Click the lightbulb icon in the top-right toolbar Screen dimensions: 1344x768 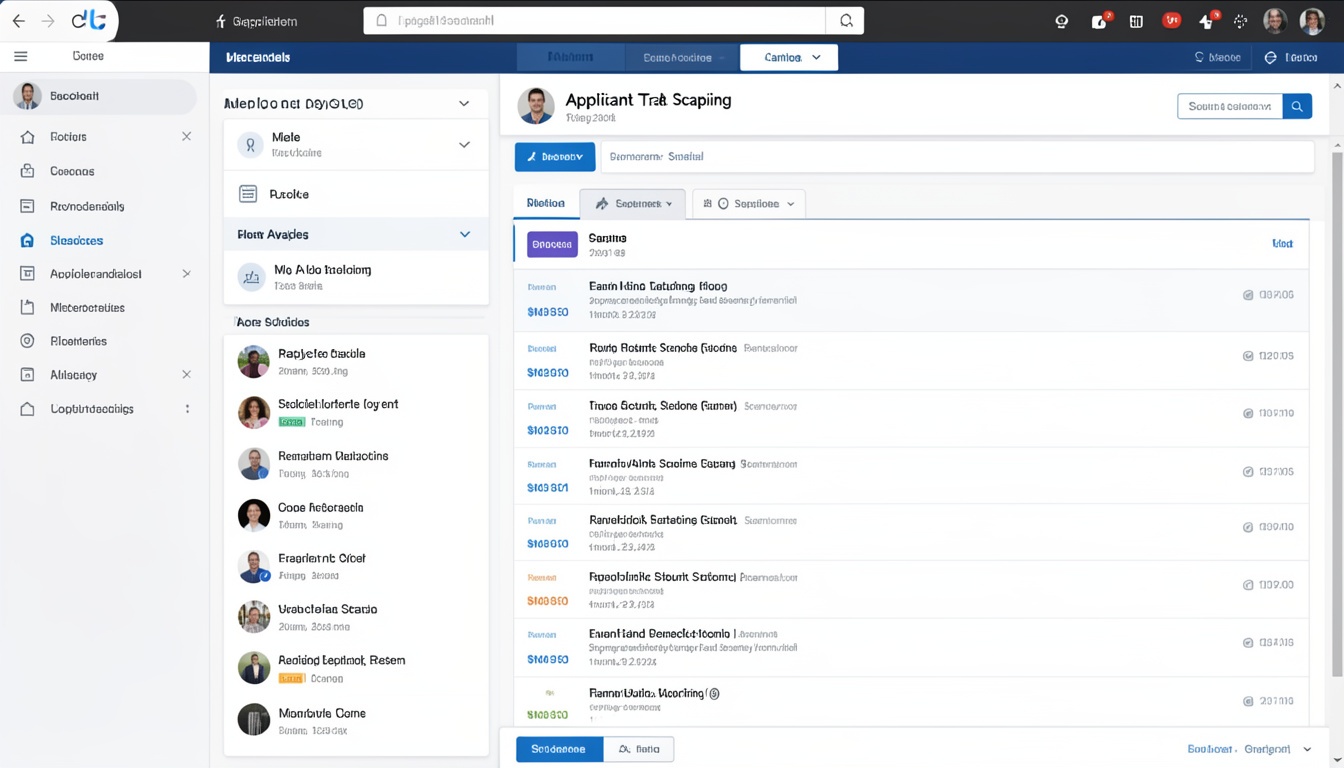click(1061, 21)
